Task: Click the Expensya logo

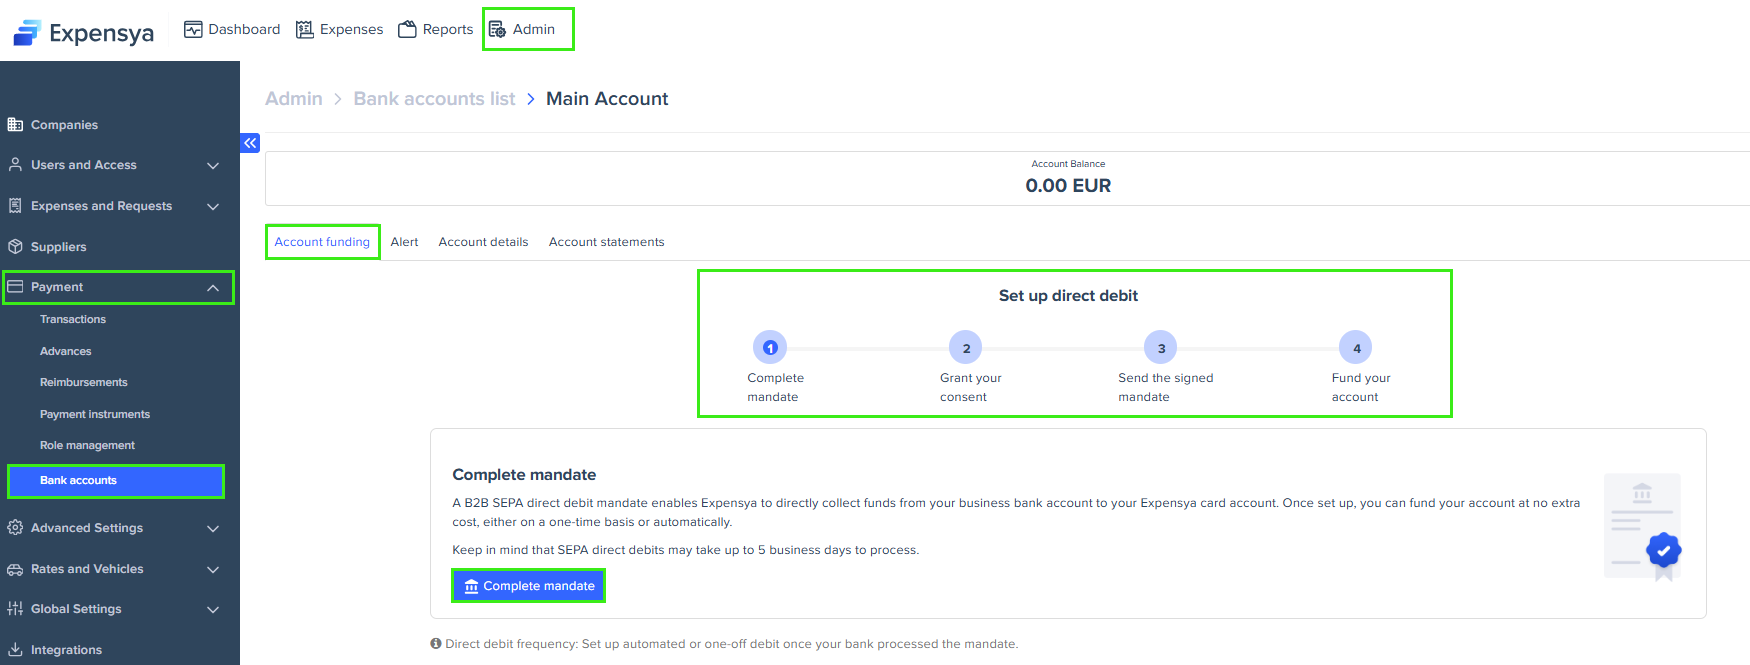Action: [83, 33]
